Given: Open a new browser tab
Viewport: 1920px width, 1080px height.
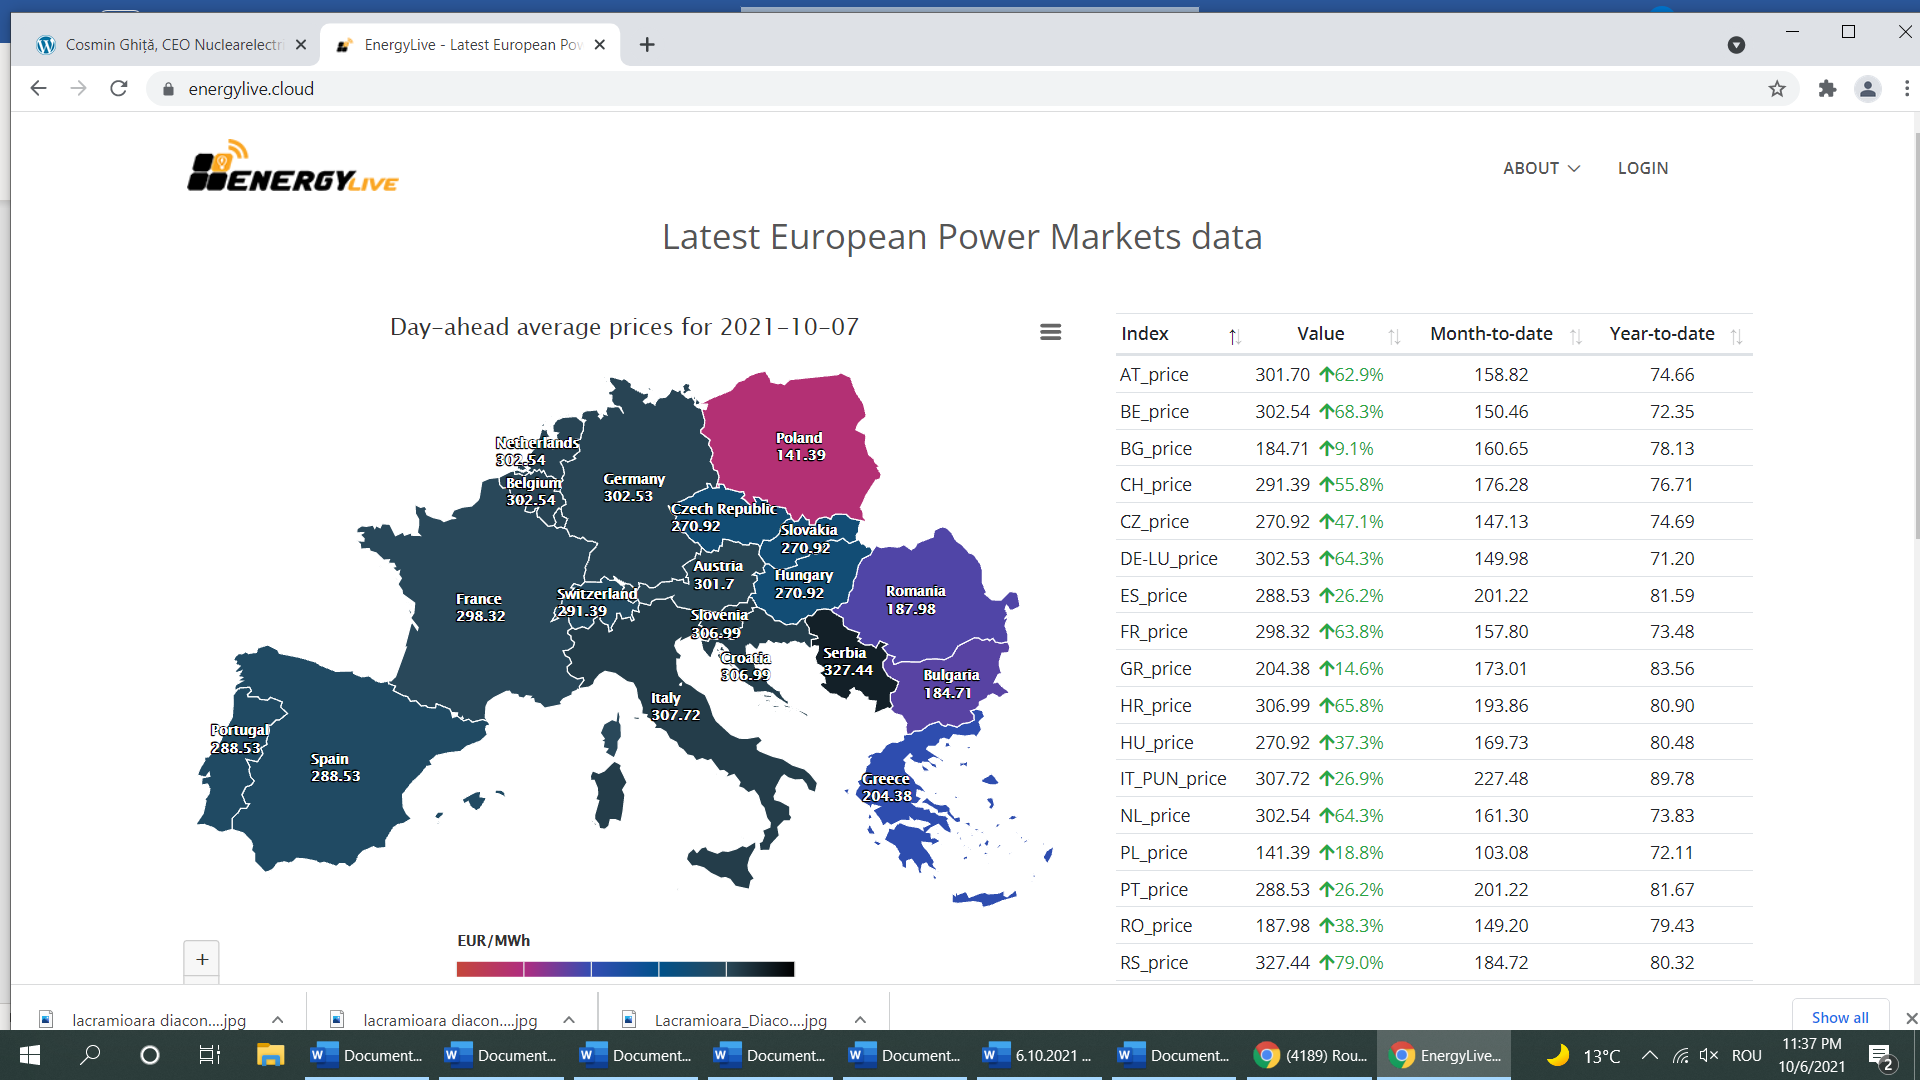Looking at the screenshot, I should tap(647, 45).
